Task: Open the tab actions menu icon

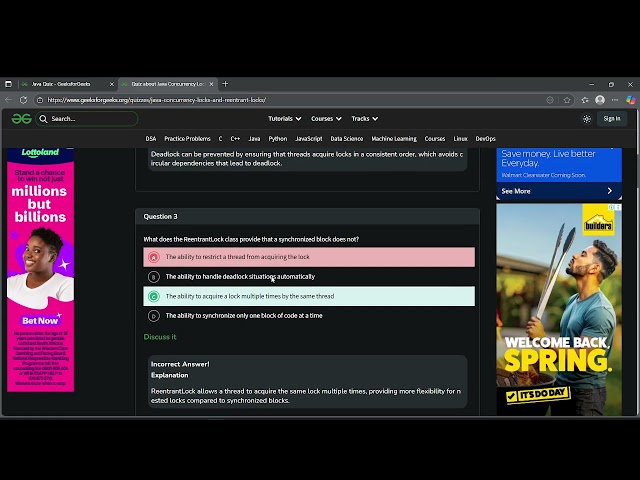Action: point(8,84)
